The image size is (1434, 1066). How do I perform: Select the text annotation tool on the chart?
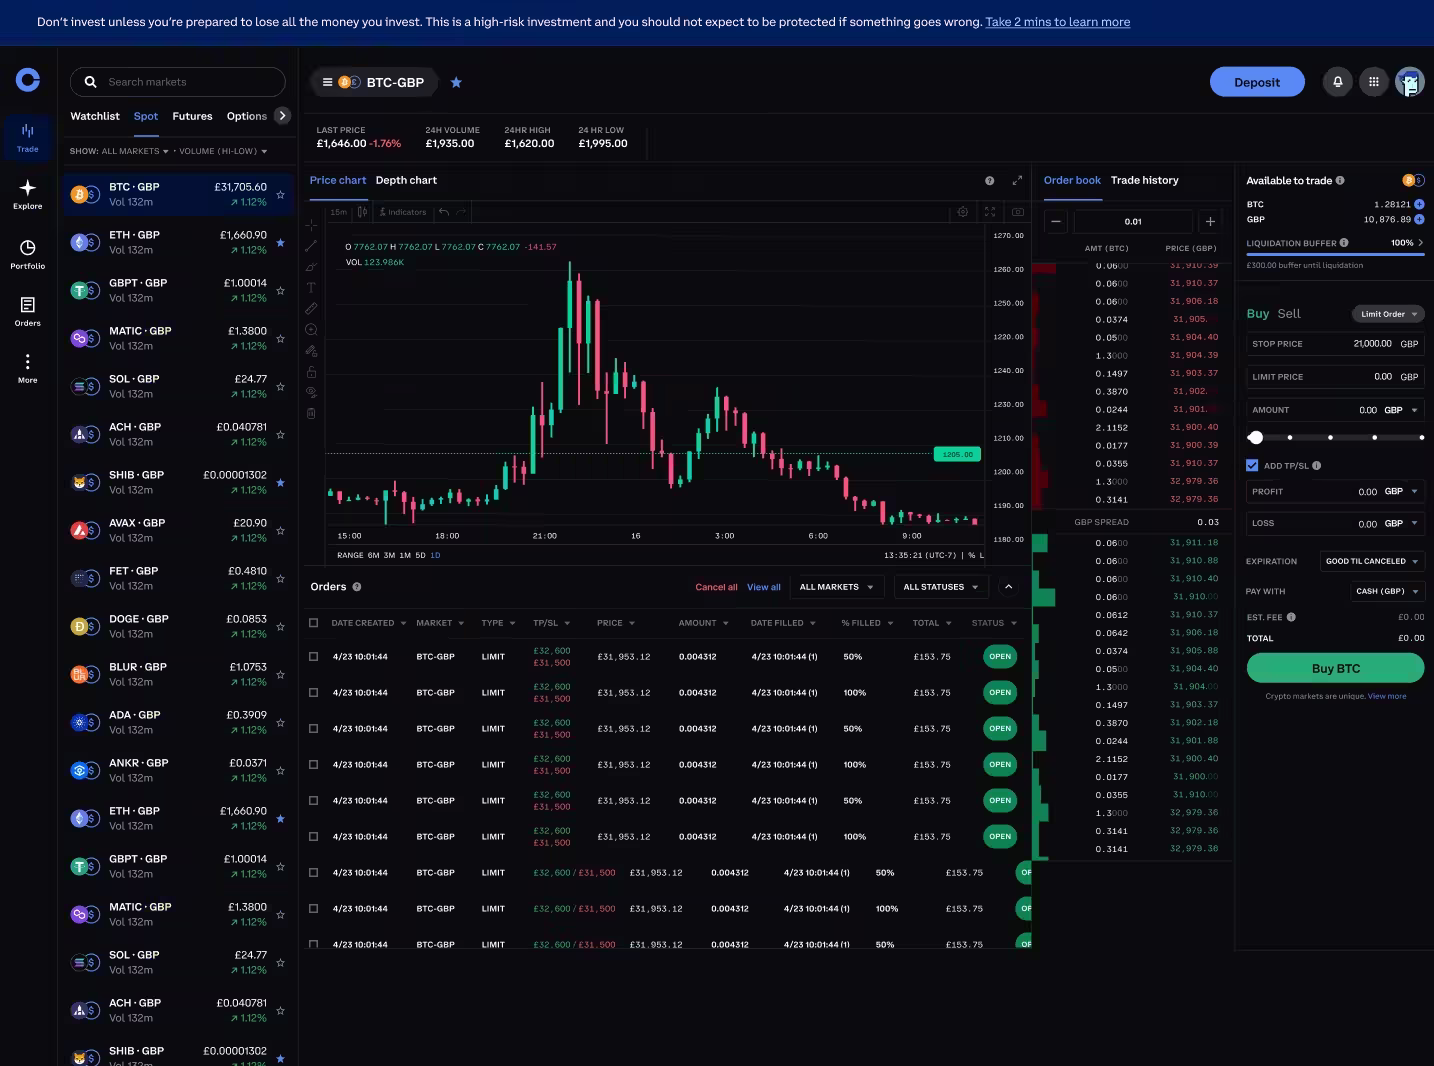click(x=311, y=288)
